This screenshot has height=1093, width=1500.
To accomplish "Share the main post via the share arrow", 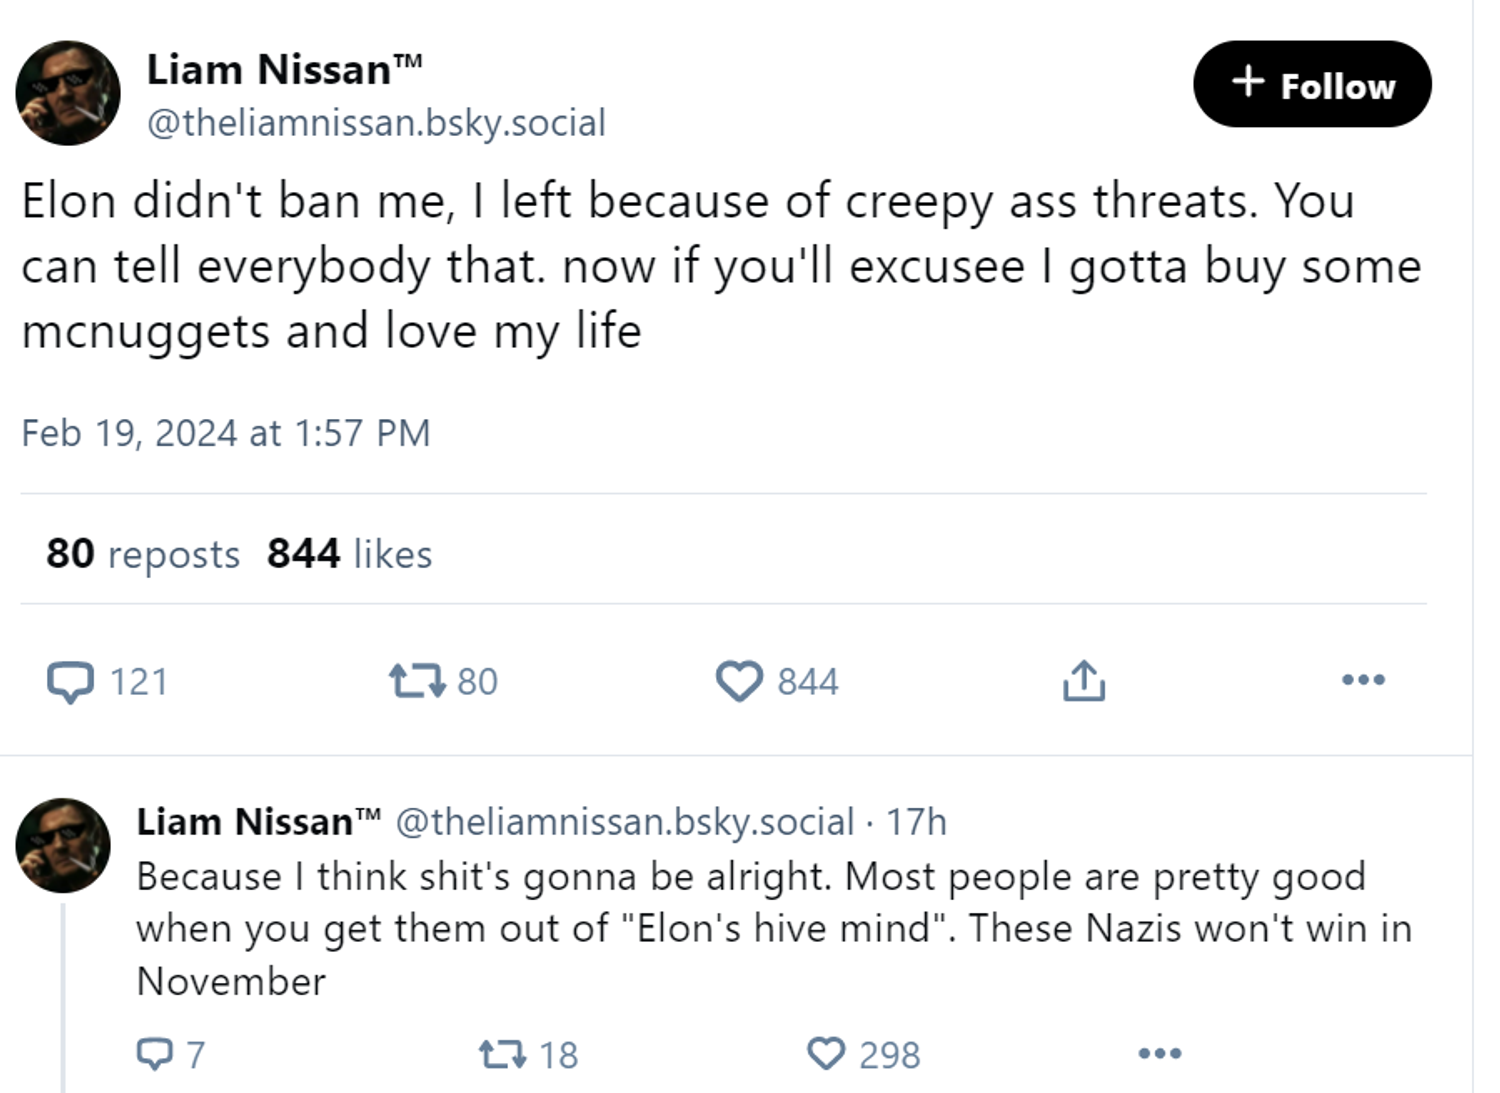I will [1083, 681].
